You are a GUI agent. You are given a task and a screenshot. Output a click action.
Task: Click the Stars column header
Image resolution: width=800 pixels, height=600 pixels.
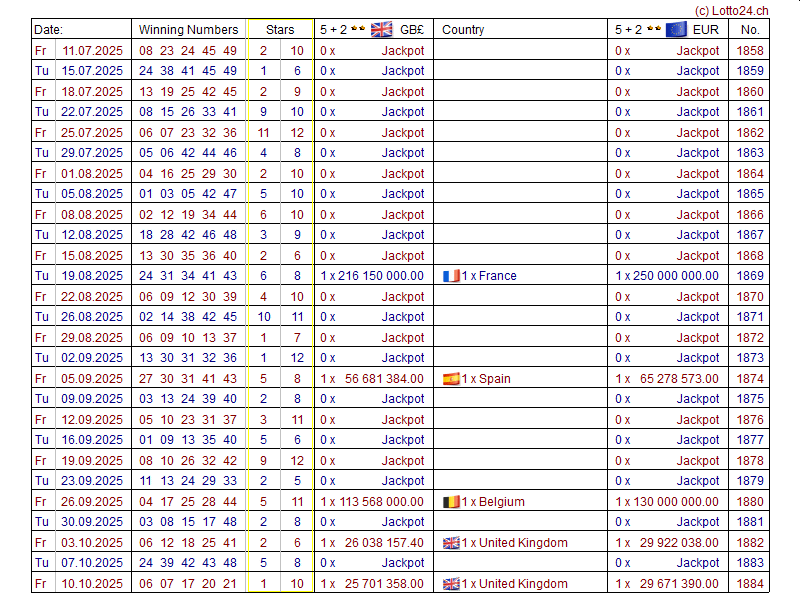pos(280,30)
